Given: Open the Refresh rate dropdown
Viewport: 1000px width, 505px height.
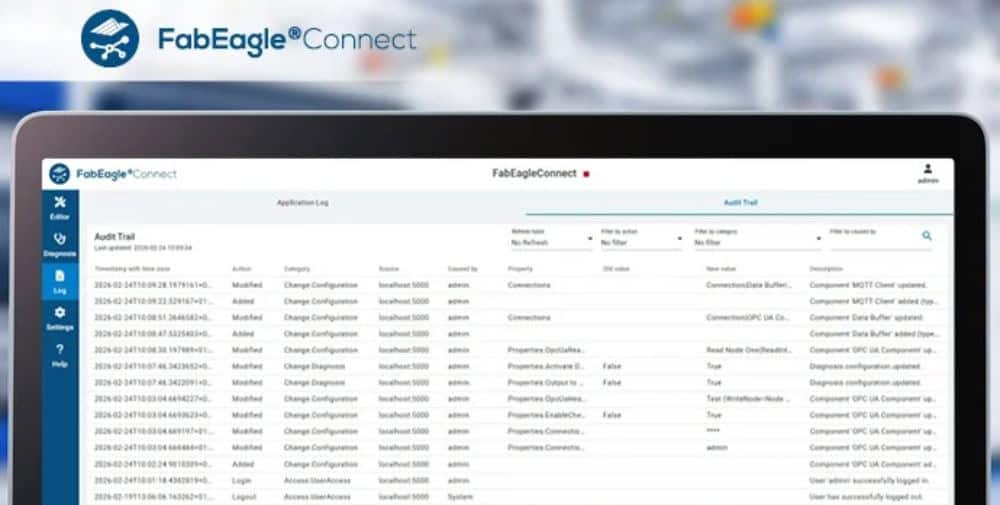Looking at the screenshot, I should tap(552, 238).
